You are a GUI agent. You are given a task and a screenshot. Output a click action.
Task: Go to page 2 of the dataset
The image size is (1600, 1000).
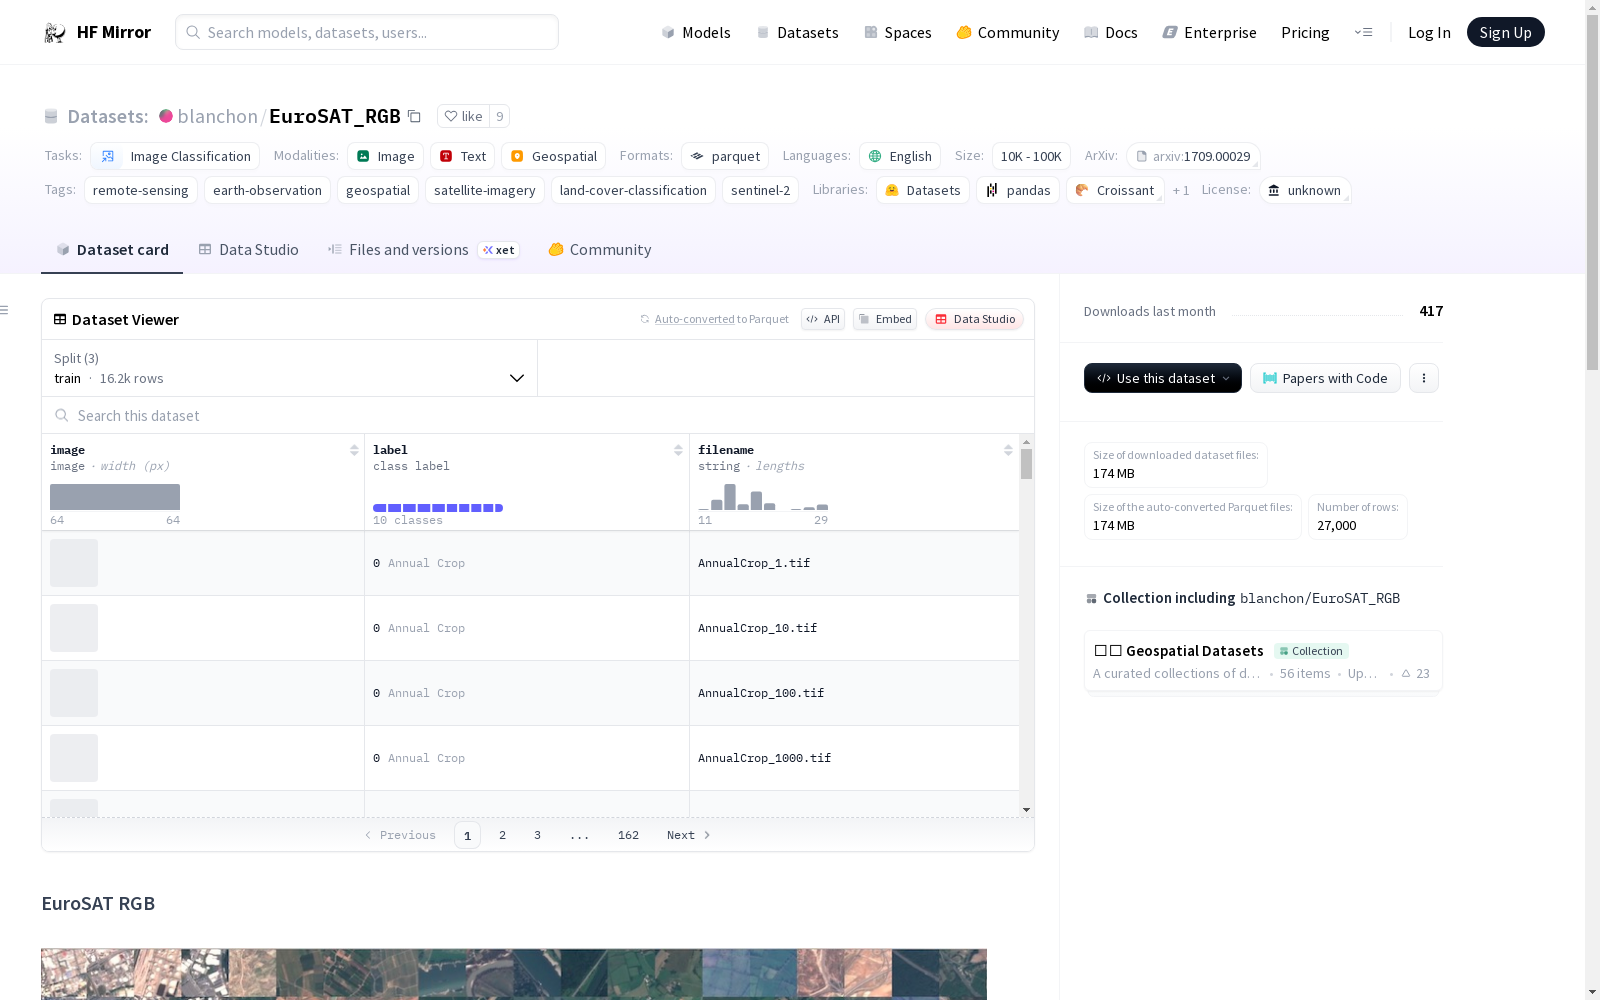pyautogui.click(x=502, y=835)
